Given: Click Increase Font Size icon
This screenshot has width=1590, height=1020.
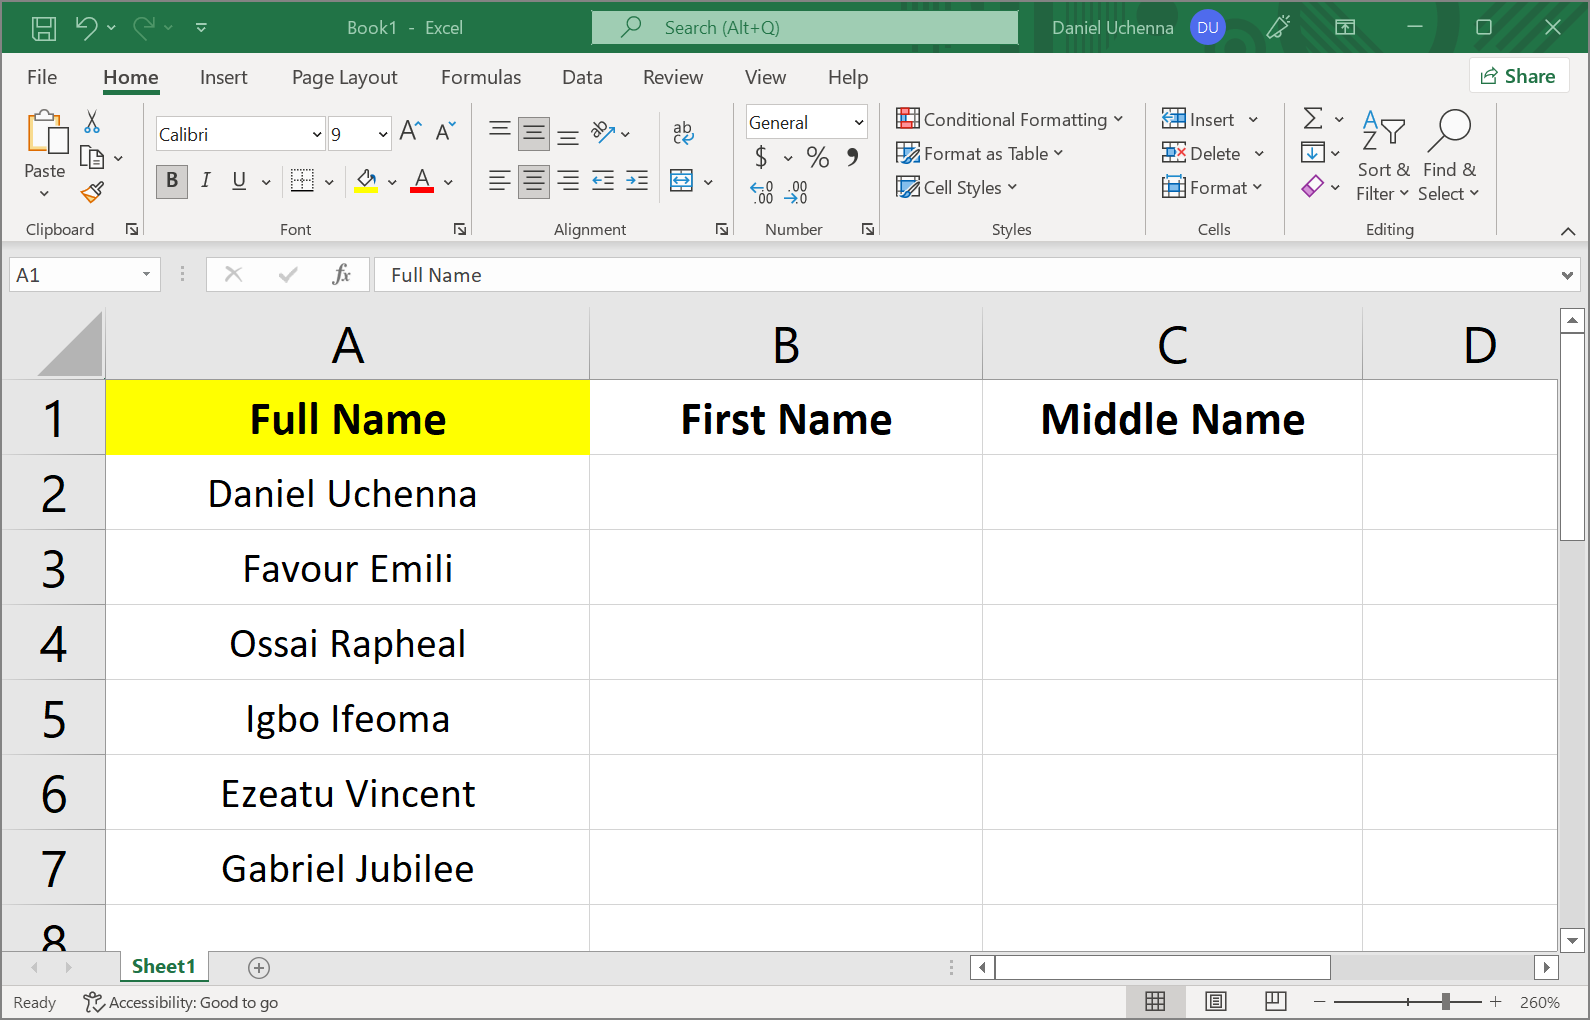Looking at the screenshot, I should [x=410, y=131].
